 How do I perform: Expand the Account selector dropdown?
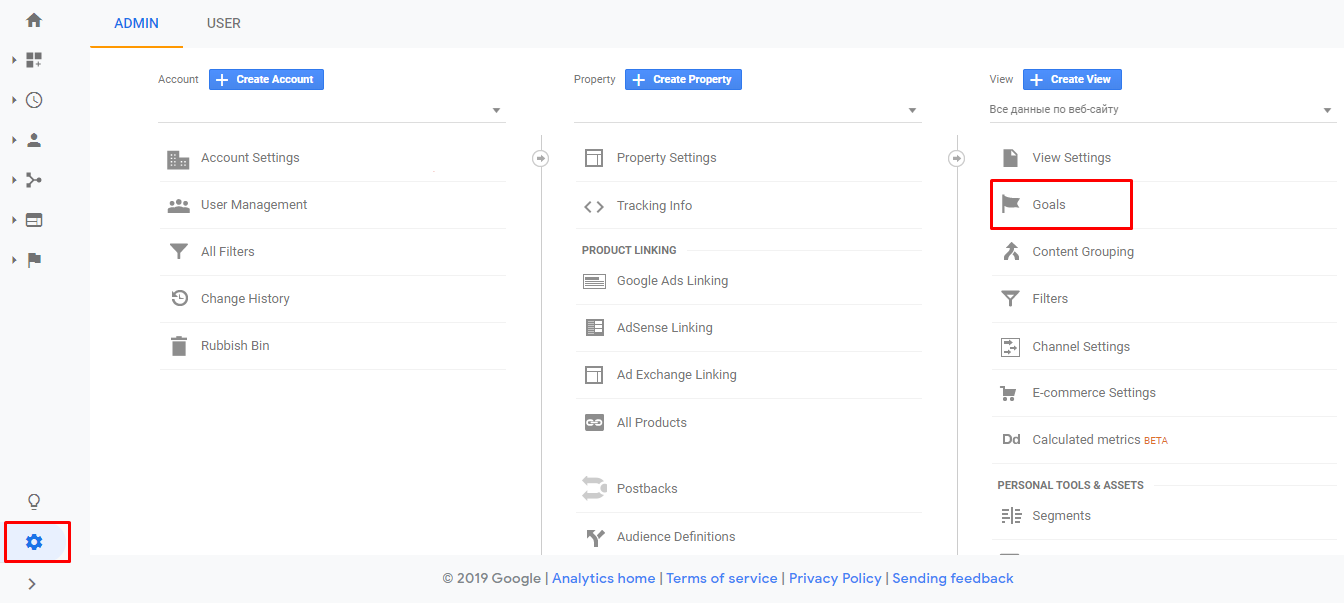point(495,110)
